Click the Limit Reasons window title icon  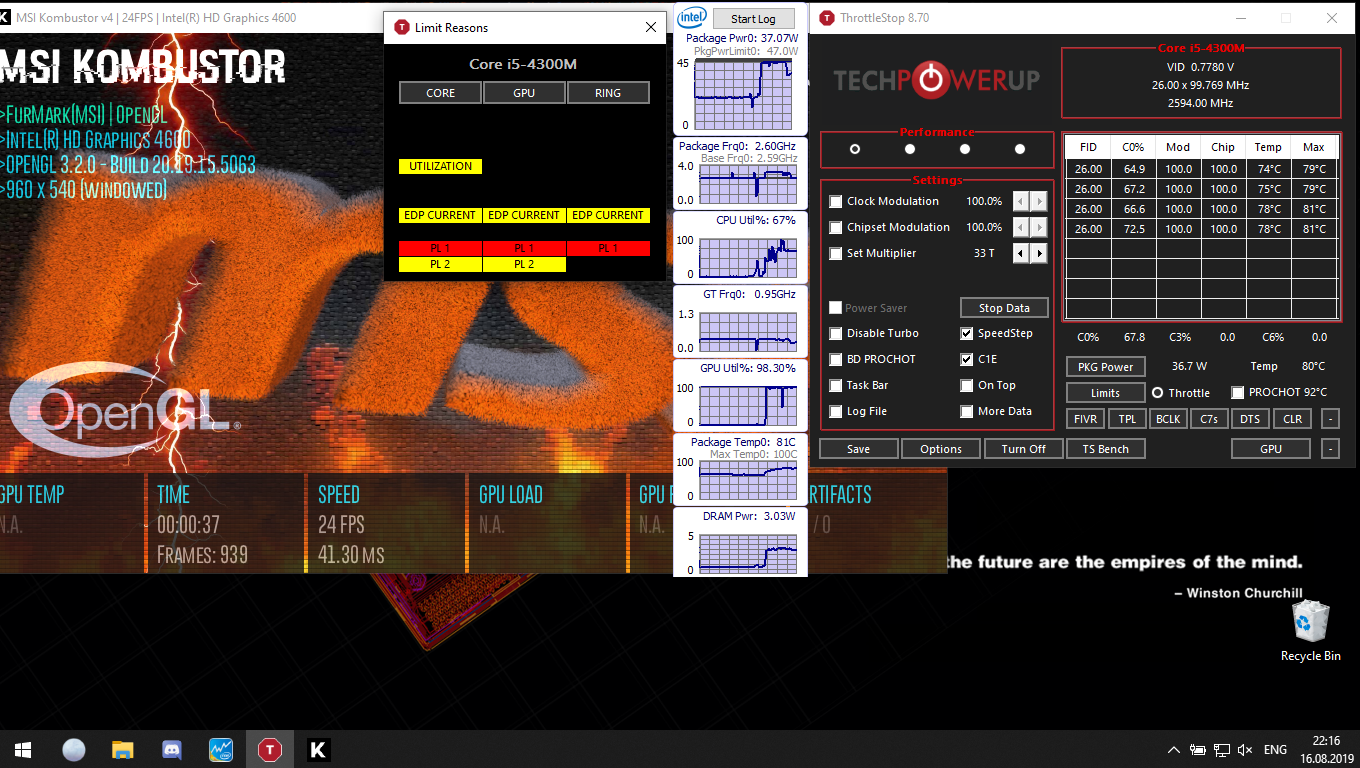(x=402, y=28)
